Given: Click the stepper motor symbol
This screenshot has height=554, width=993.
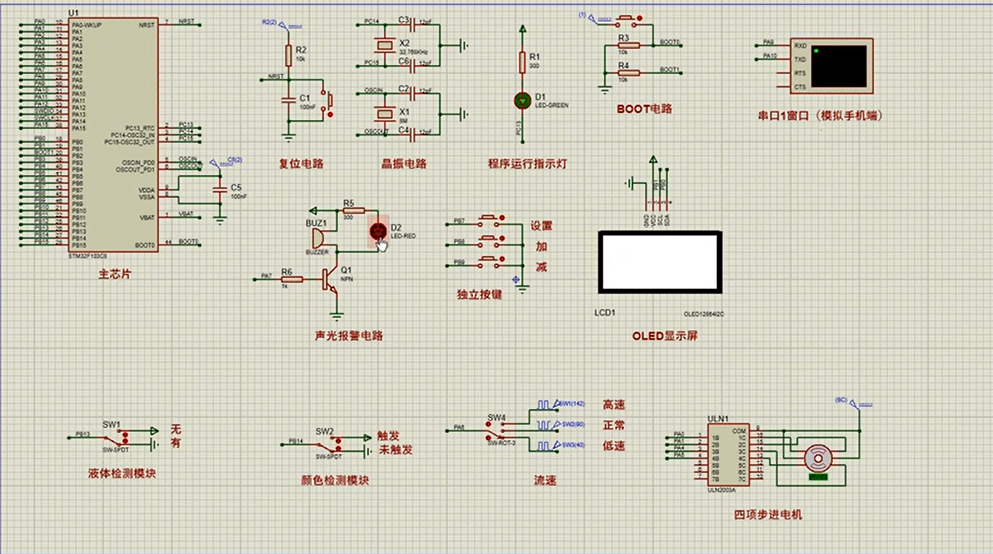Looking at the screenshot, I should click(x=818, y=458).
